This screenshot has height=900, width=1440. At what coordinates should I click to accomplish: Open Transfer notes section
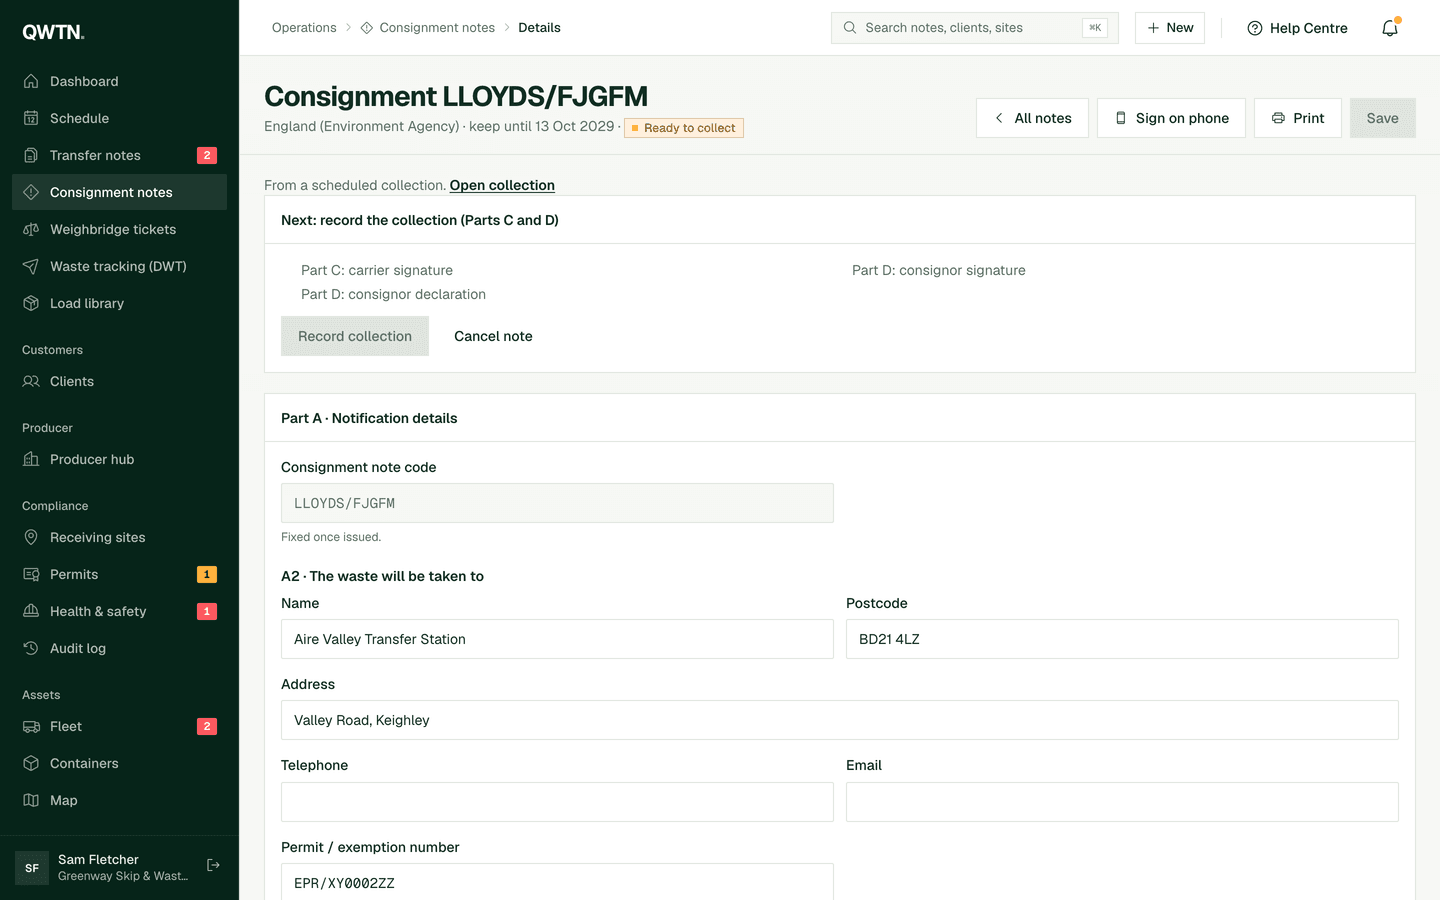[119, 155]
